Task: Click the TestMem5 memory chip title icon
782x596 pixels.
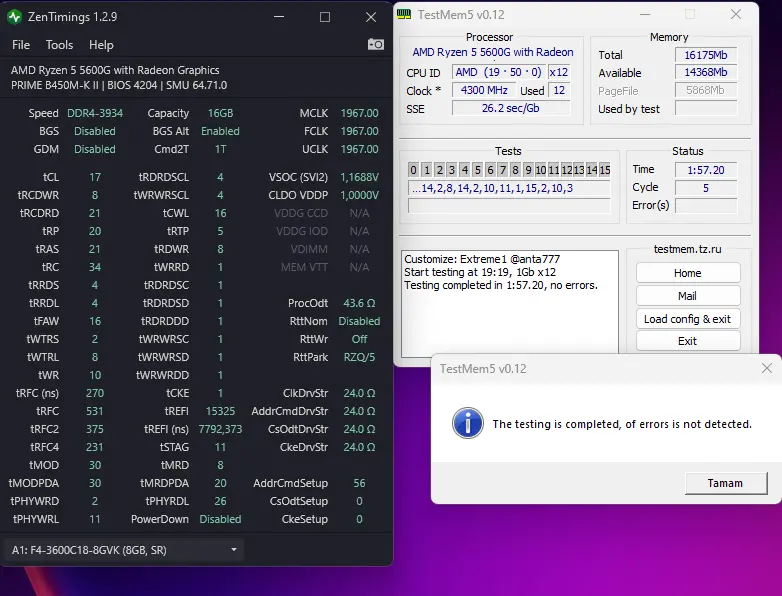Action: [404, 14]
